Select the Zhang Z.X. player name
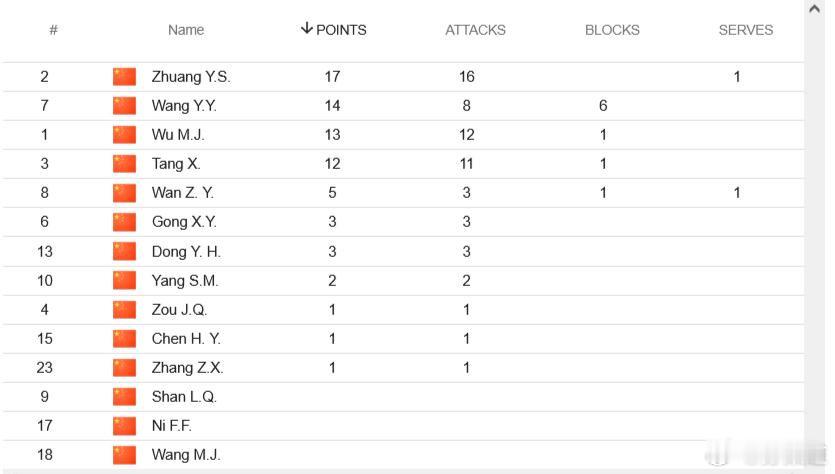This screenshot has width=835, height=474. click(187, 367)
